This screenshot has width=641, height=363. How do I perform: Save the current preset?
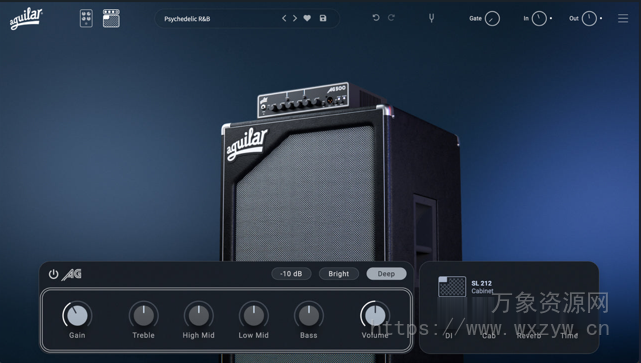[x=323, y=18]
